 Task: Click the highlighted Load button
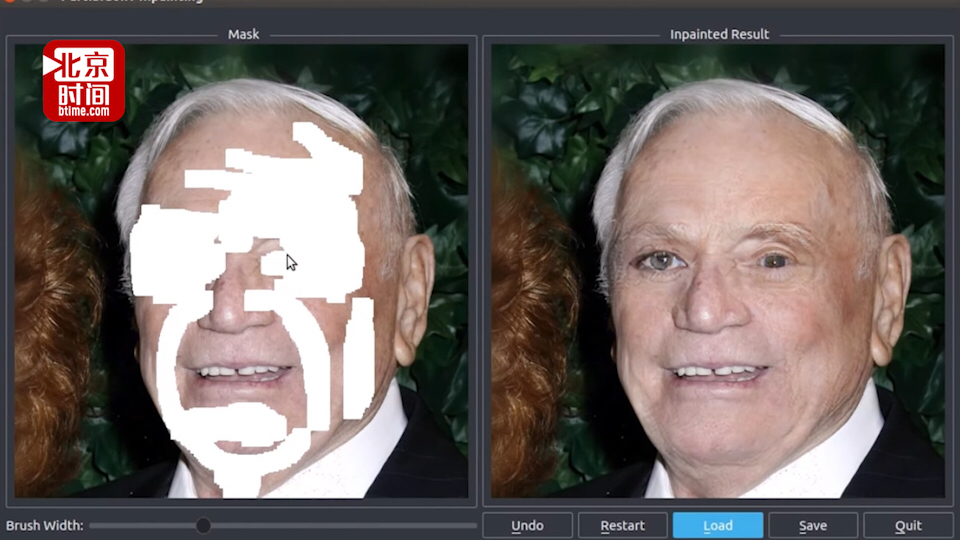point(718,525)
